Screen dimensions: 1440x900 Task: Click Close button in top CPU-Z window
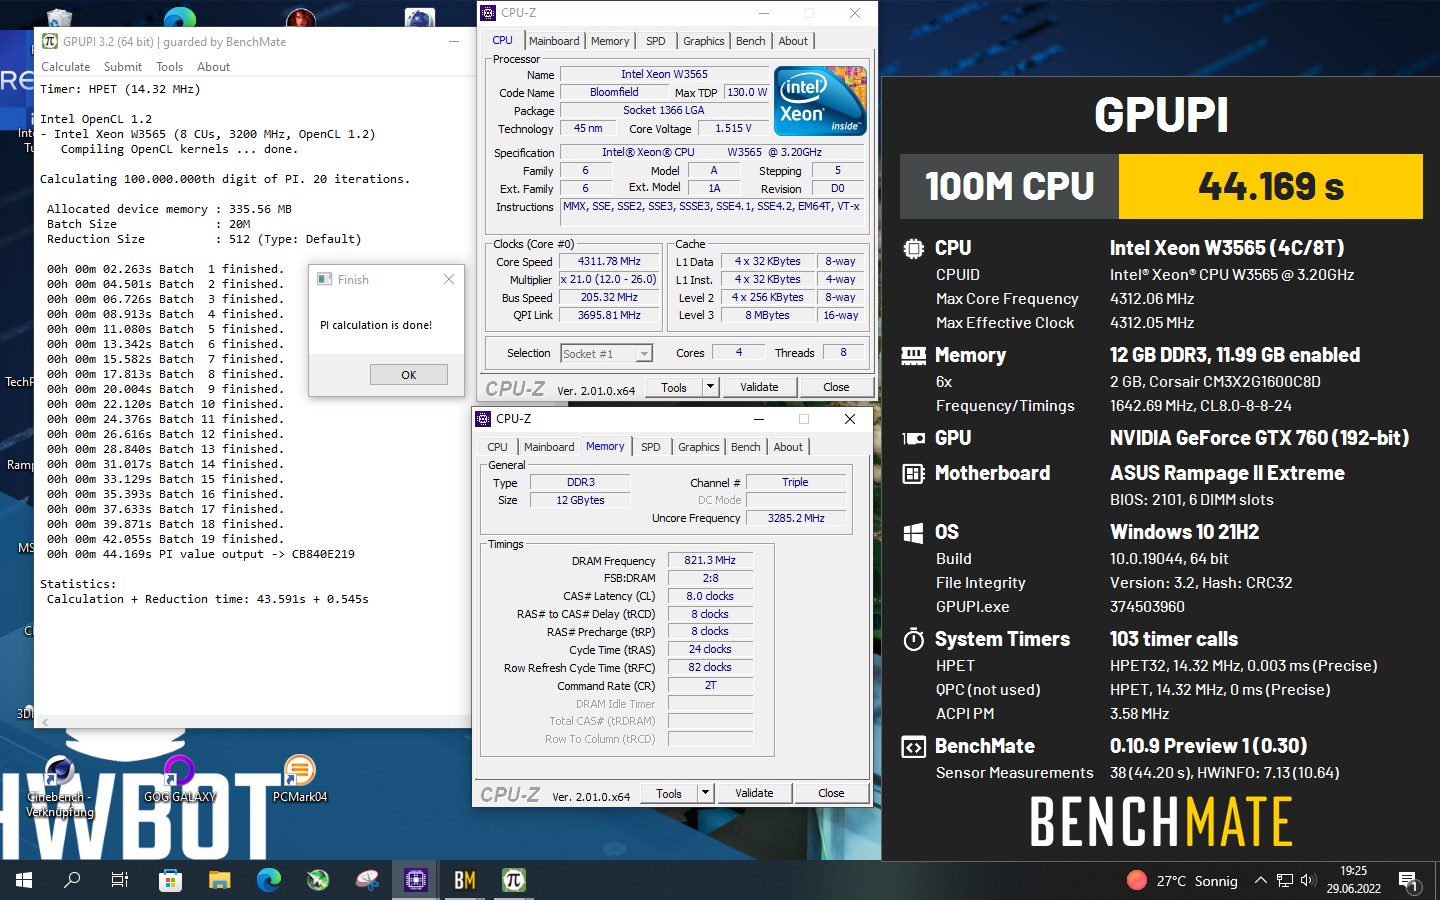pyautogui.click(x=836, y=387)
